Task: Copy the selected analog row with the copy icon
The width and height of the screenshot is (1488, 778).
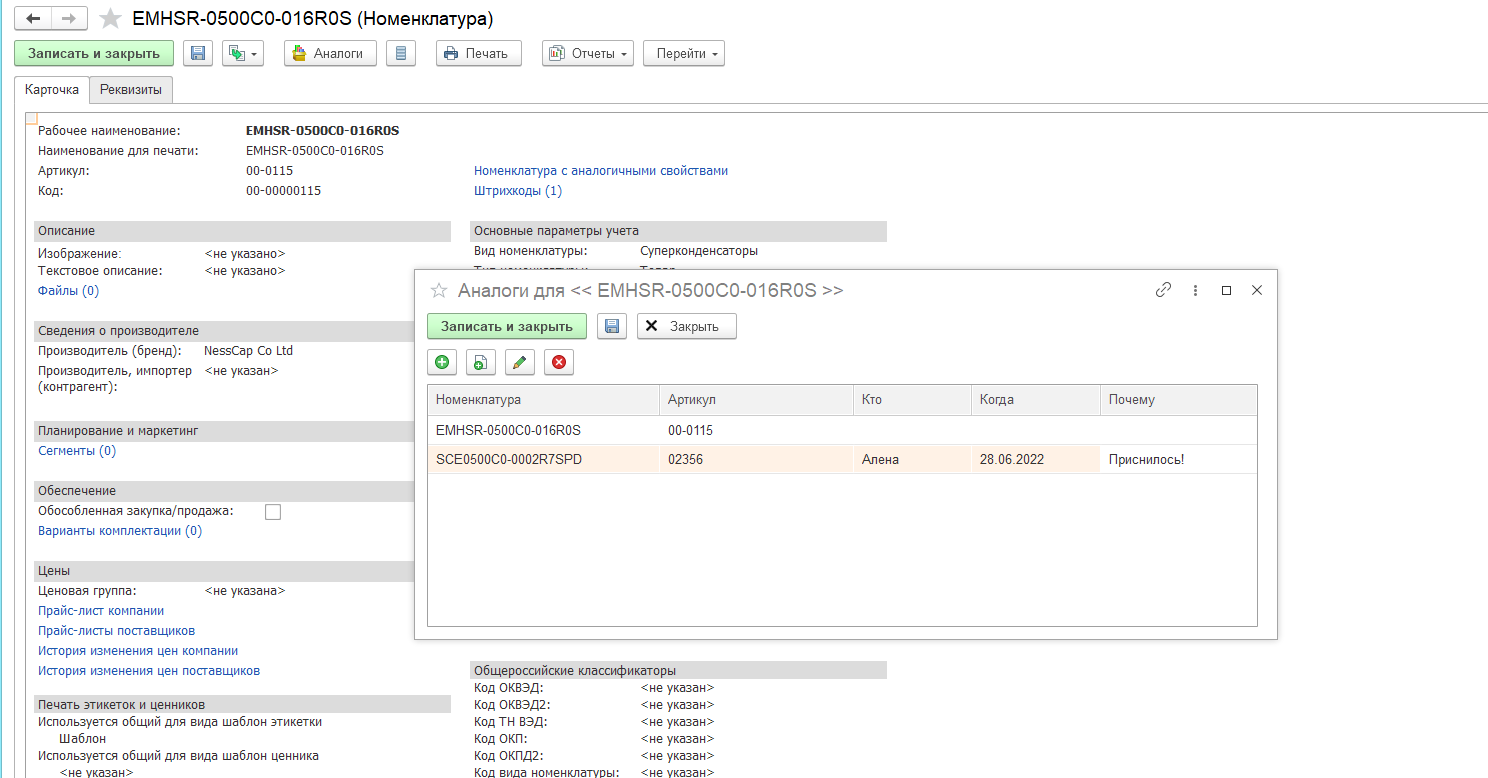Action: click(x=481, y=362)
